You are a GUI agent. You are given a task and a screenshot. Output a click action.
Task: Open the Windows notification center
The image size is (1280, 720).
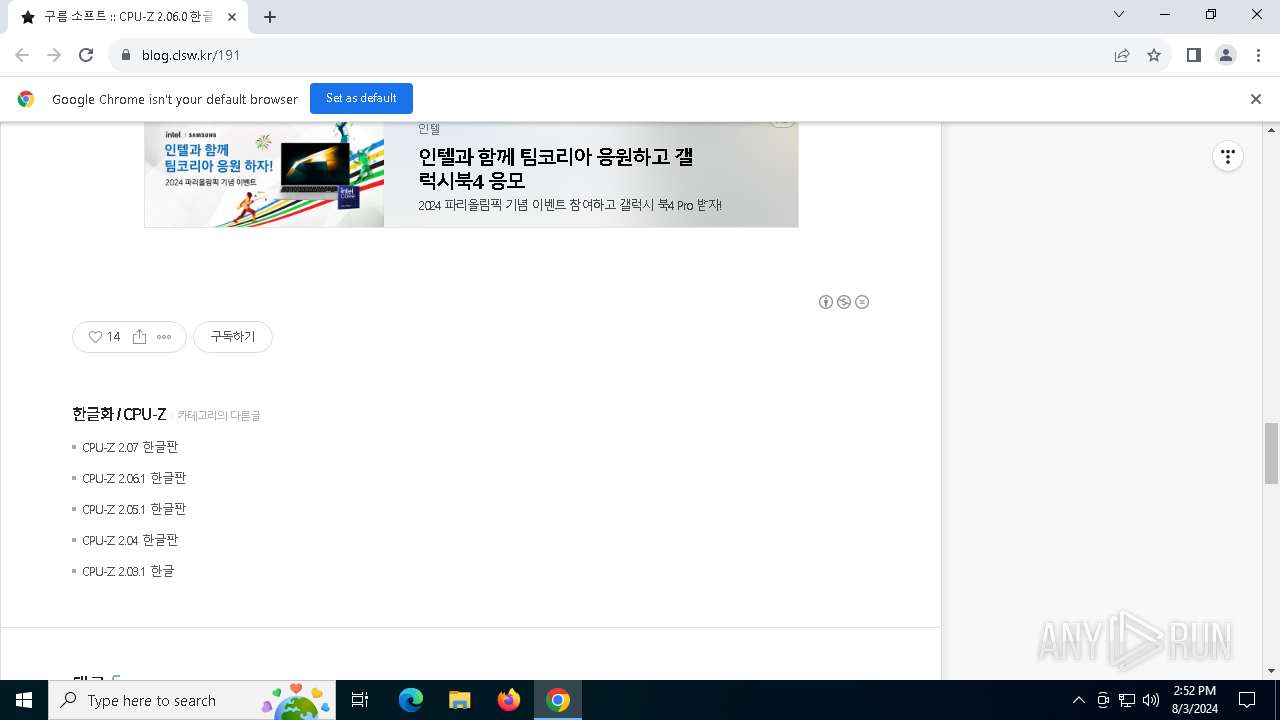[x=1247, y=700]
